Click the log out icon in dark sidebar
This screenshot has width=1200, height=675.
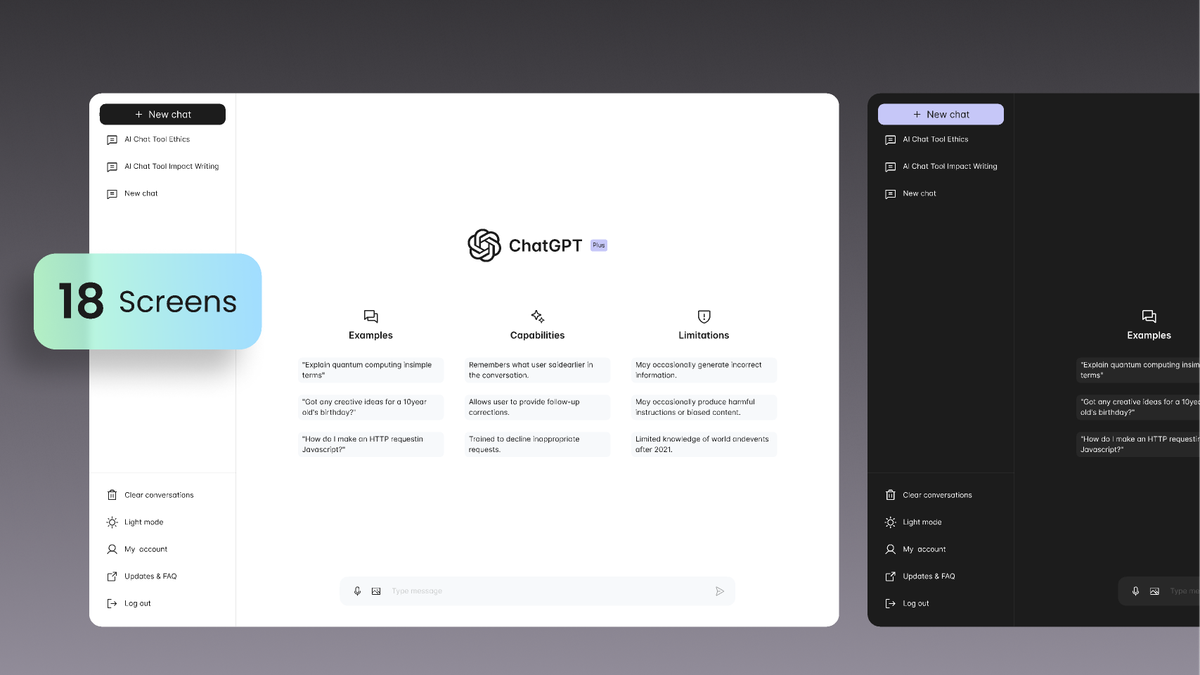[x=890, y=603]
